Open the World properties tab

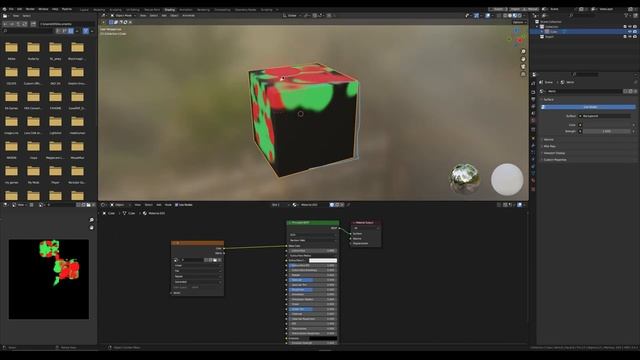533,120
